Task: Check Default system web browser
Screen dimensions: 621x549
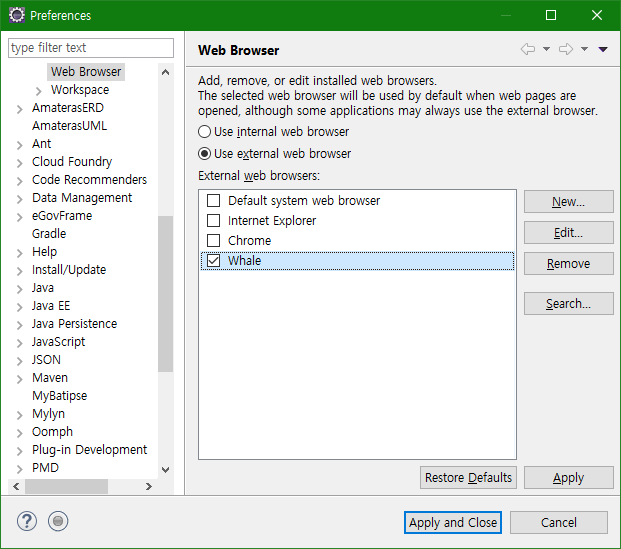Action: [213, 201]
